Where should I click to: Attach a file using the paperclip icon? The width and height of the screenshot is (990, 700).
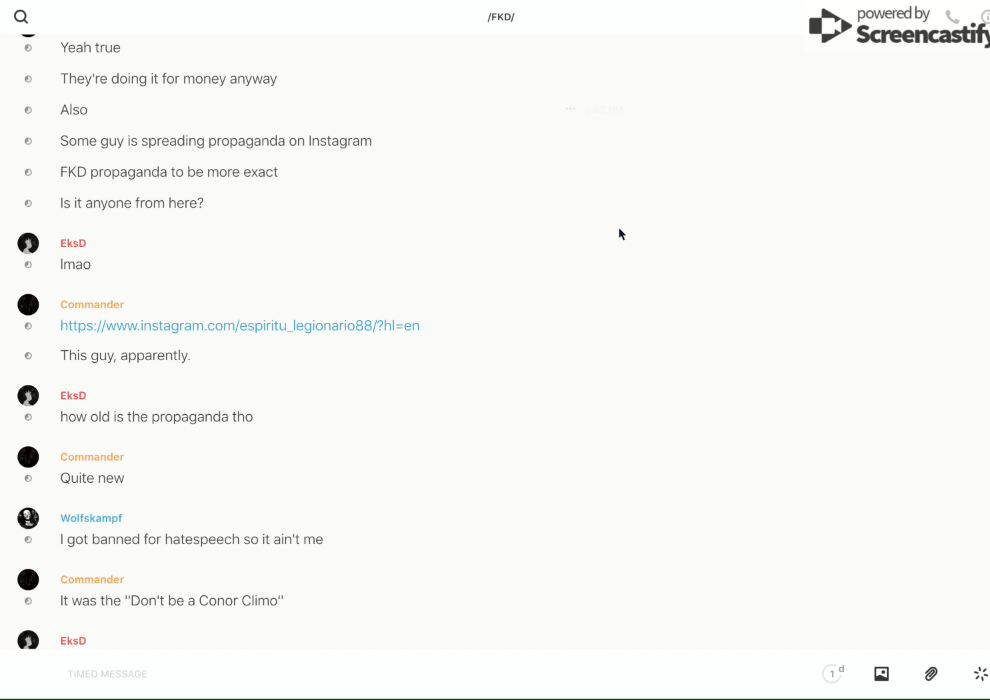click(931, 674)
